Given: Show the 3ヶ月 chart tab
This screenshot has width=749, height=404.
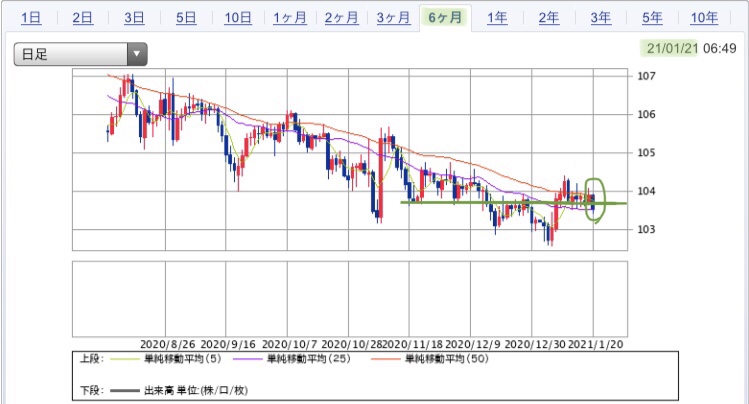Looking at the screenshot, I should [393, 17].
